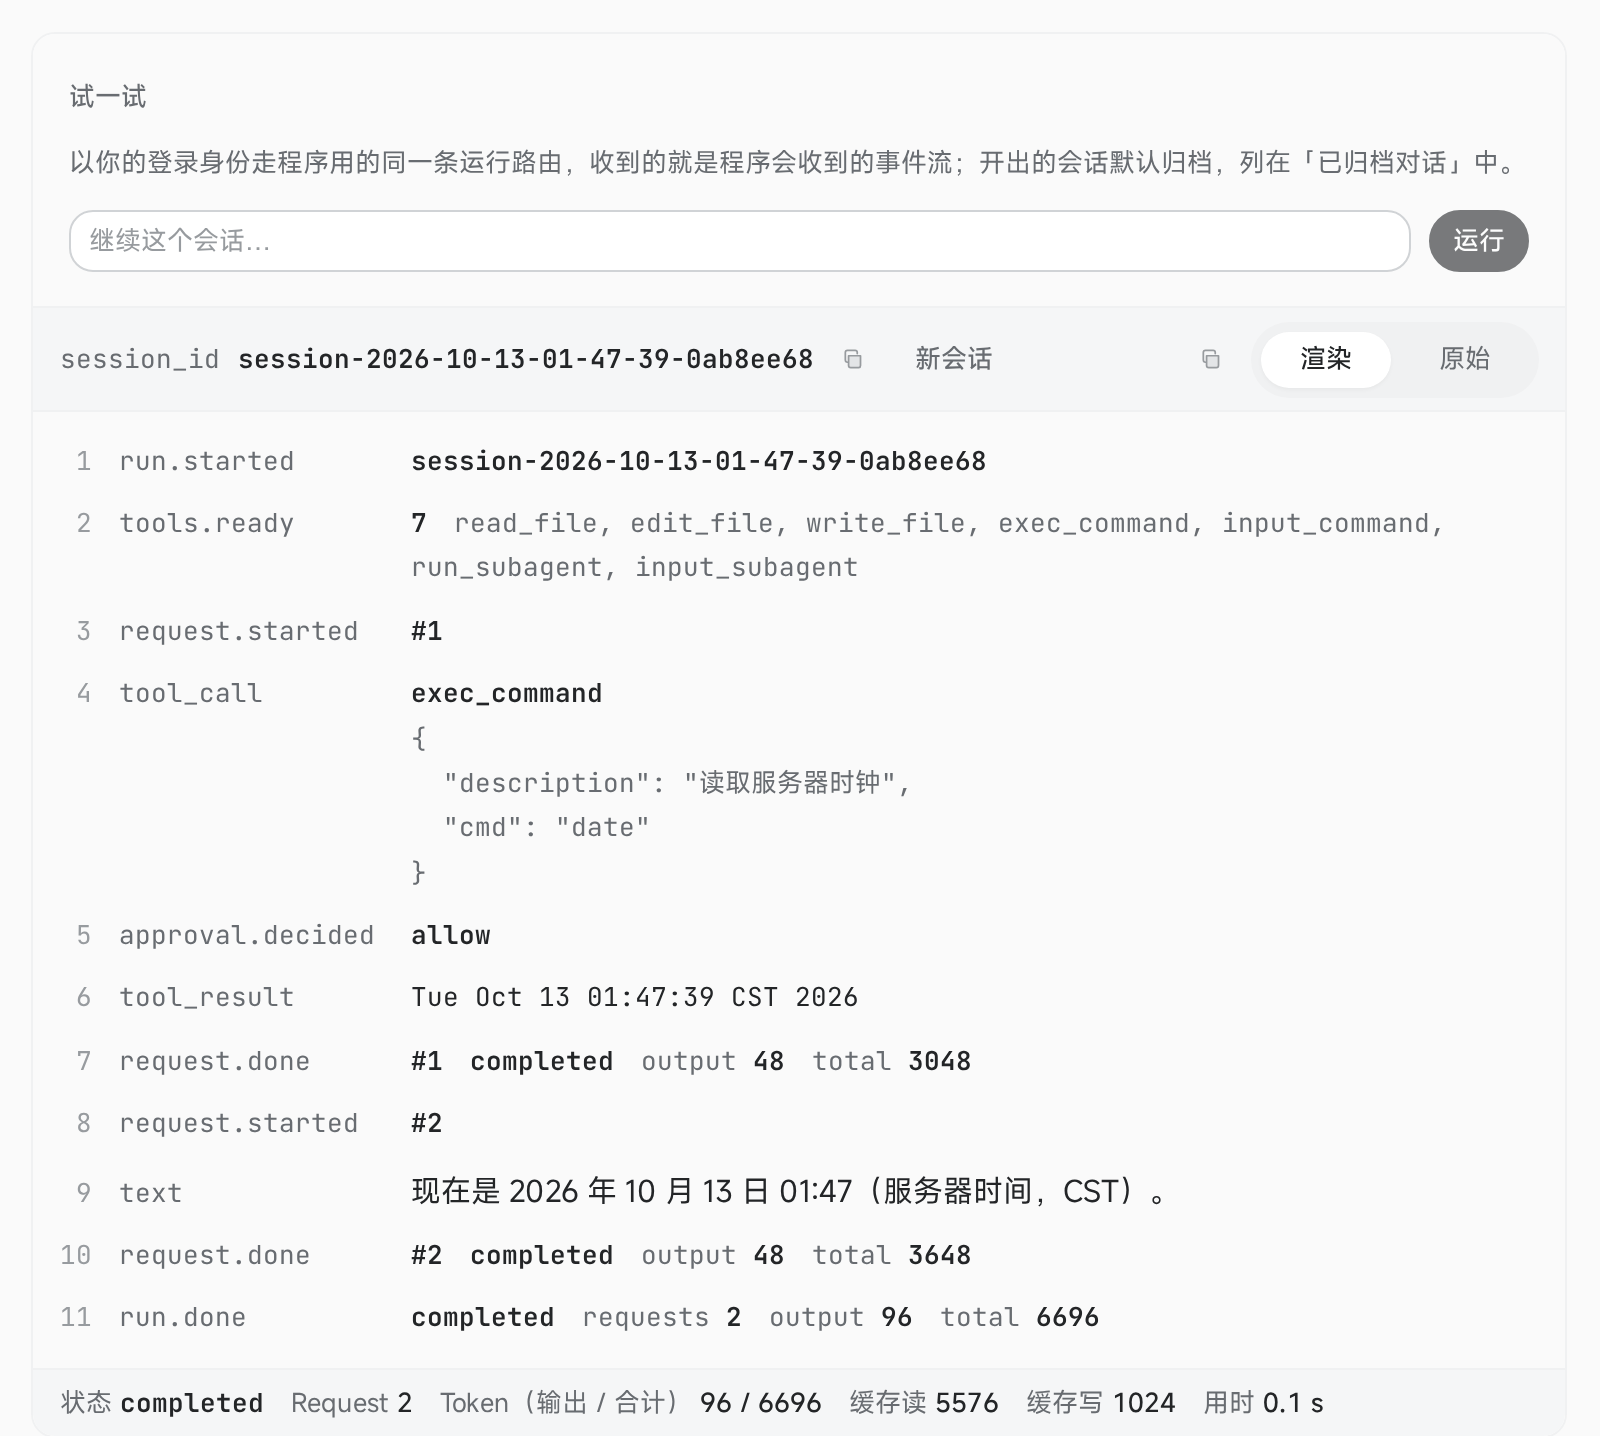Click the exec_command heading in the tool_call row

[x=507, y=693]
